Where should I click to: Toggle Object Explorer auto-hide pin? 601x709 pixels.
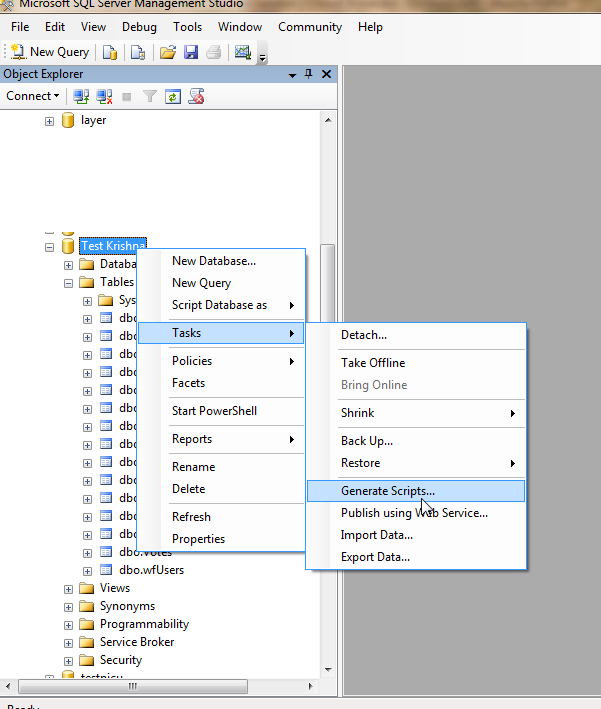click(x=308, y=74)
